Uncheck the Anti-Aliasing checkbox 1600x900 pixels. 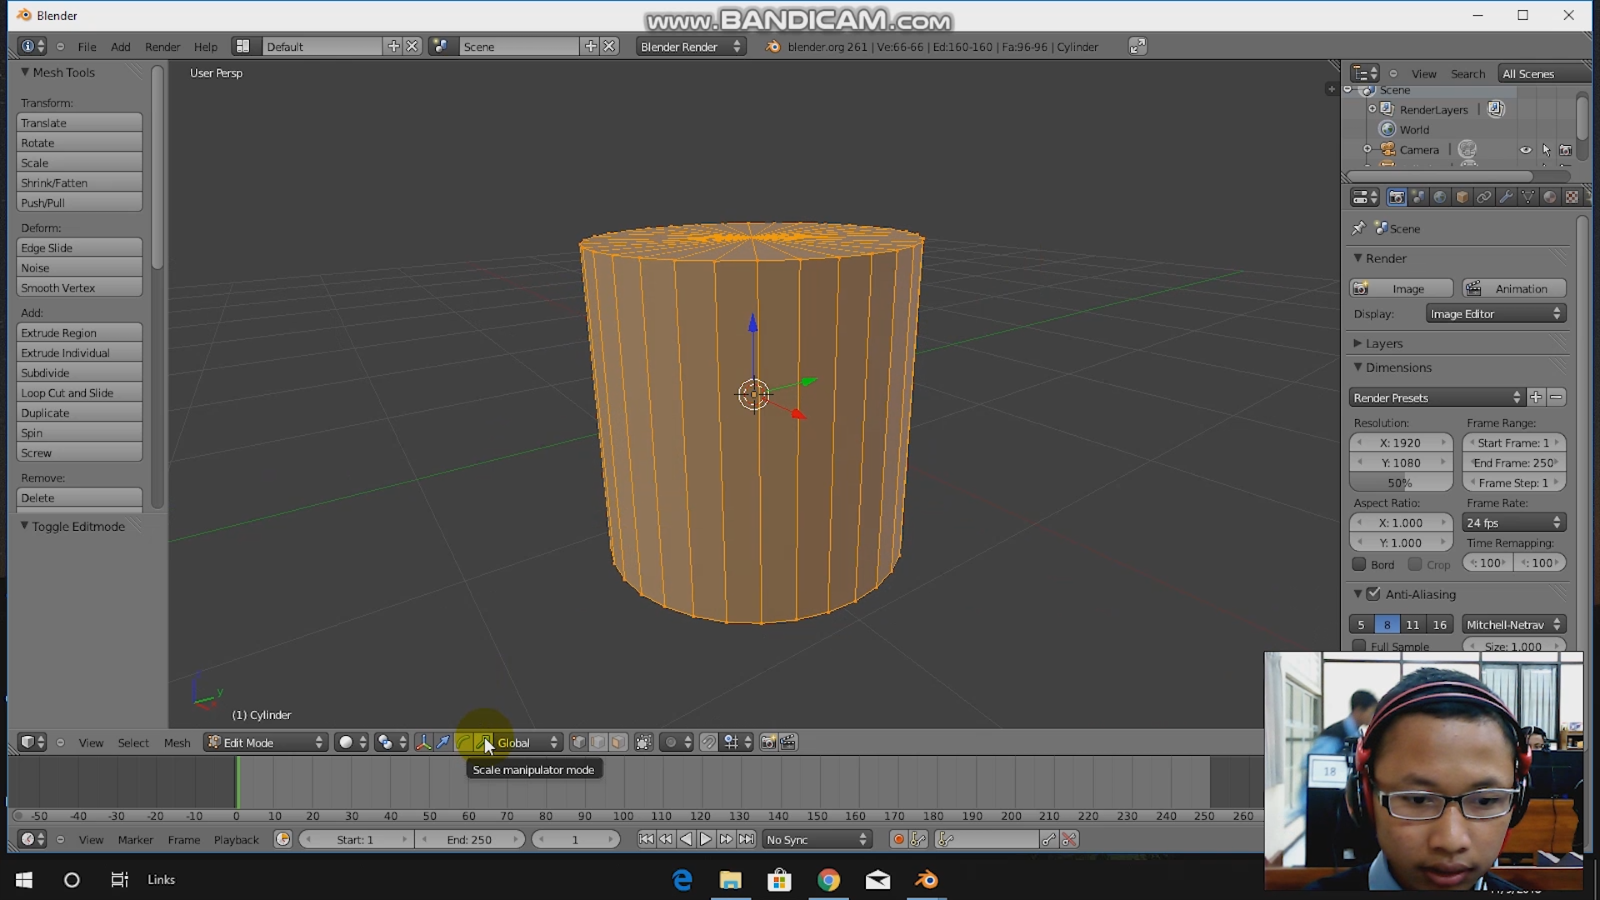[x=1371, y=593]
